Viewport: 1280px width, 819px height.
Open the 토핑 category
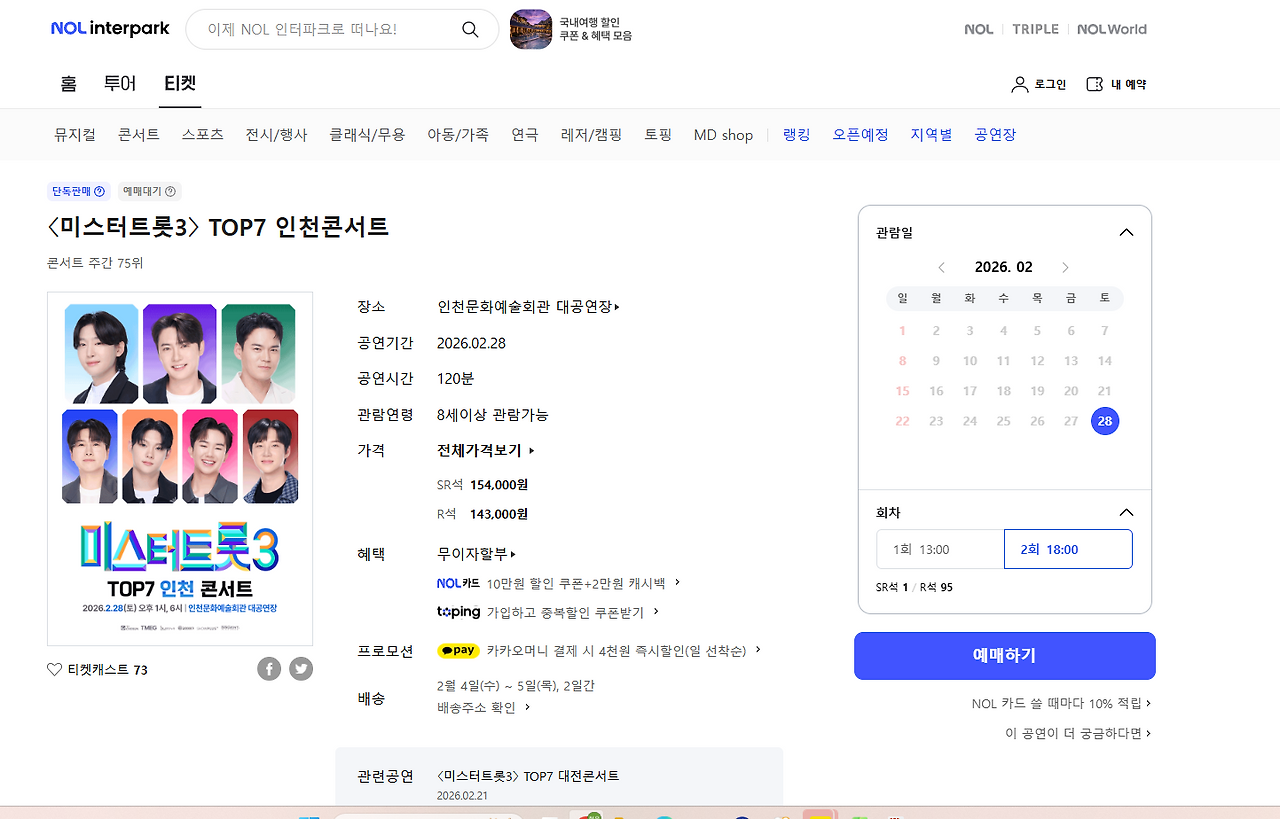point(658,134)
